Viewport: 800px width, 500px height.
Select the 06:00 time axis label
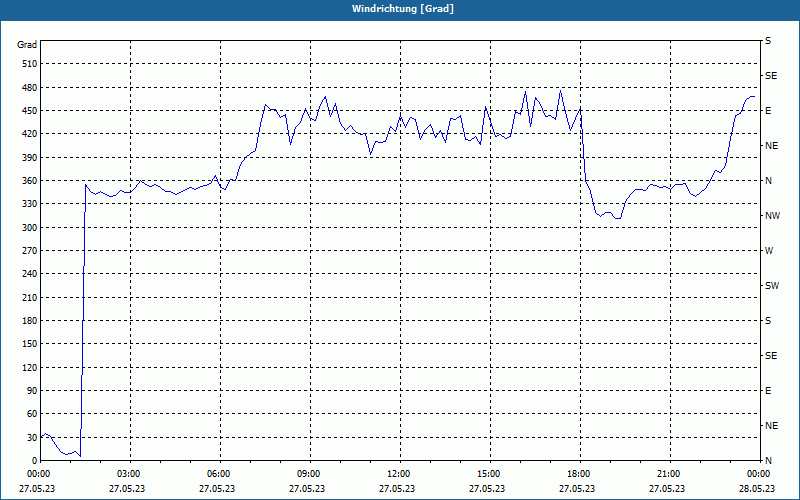point(220,474)
